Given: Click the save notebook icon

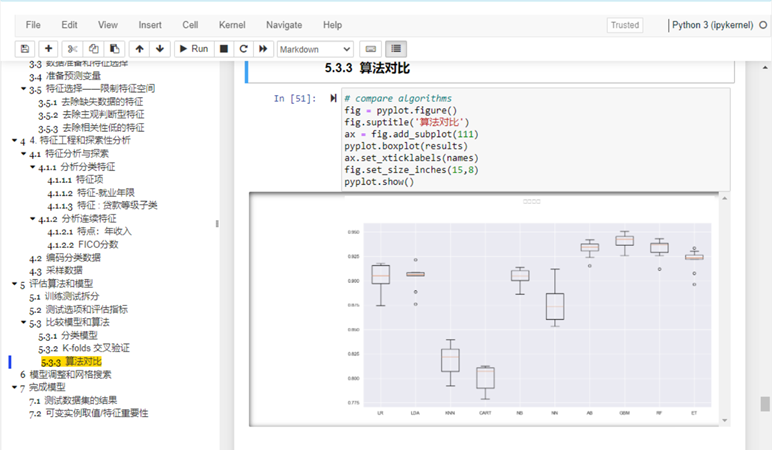Looking at the screenshot, I should point(25,48).
